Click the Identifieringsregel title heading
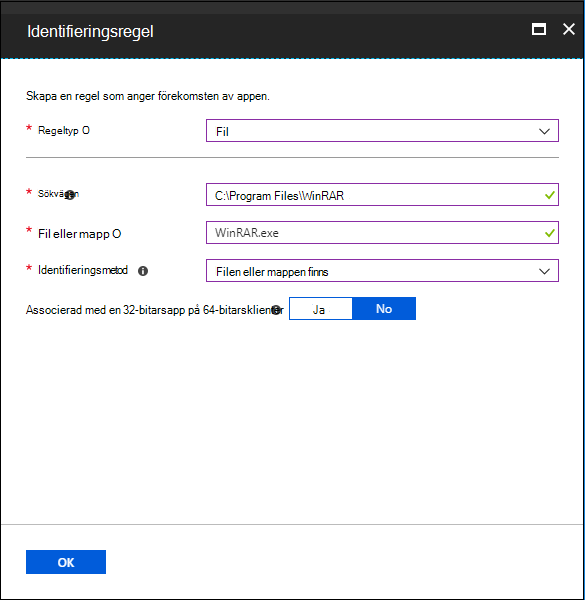Image resolution: width=585 pixels, height=600 pixels. click(90, 31)
